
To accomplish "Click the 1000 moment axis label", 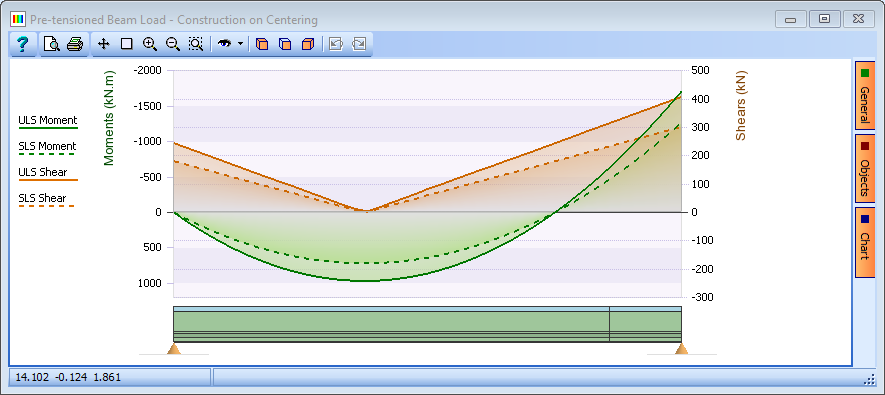I will tap(150, 283).
